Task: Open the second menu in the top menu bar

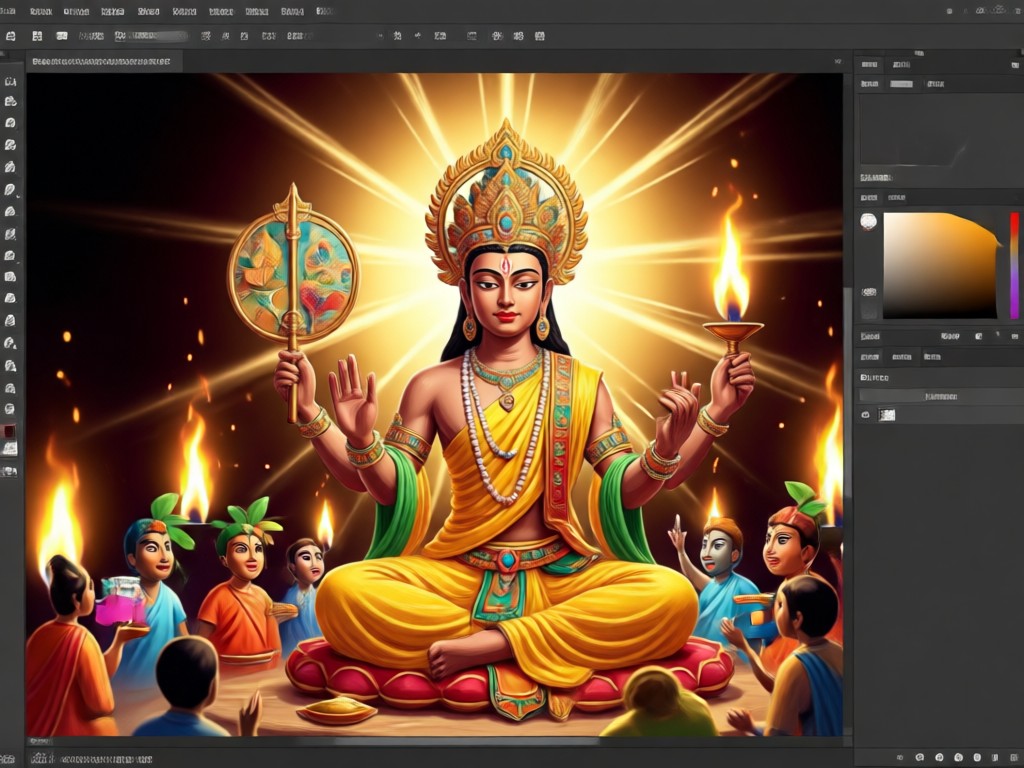Action: (x=40, y=11)
